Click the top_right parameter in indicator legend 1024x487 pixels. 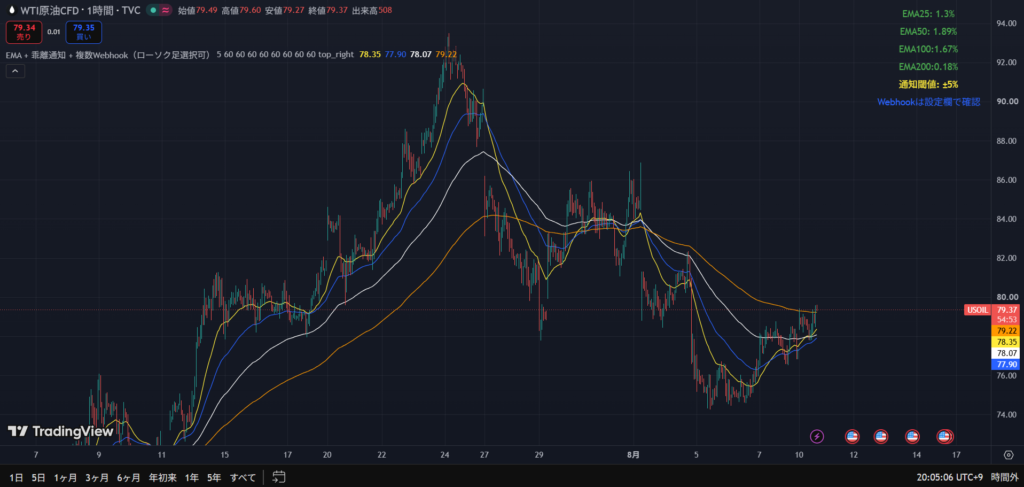pyautogui.click(x=336, y=55)
